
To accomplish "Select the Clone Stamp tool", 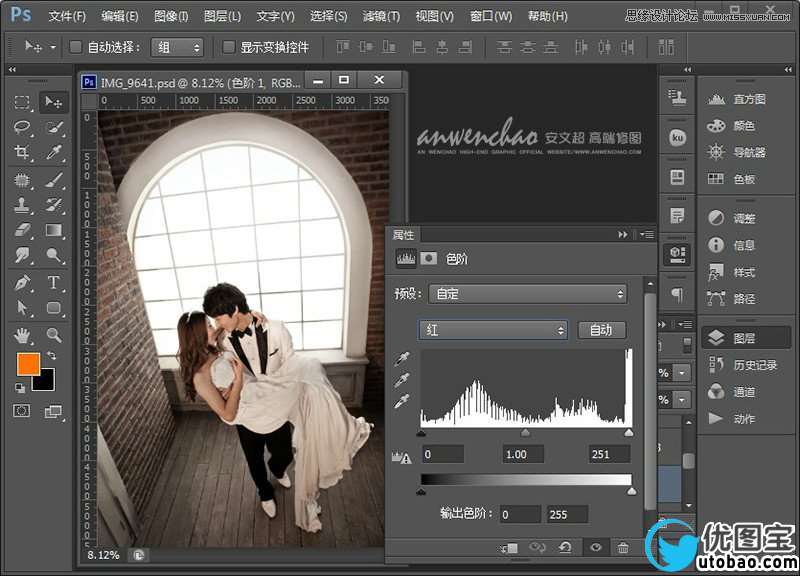I will coord(22,205).
